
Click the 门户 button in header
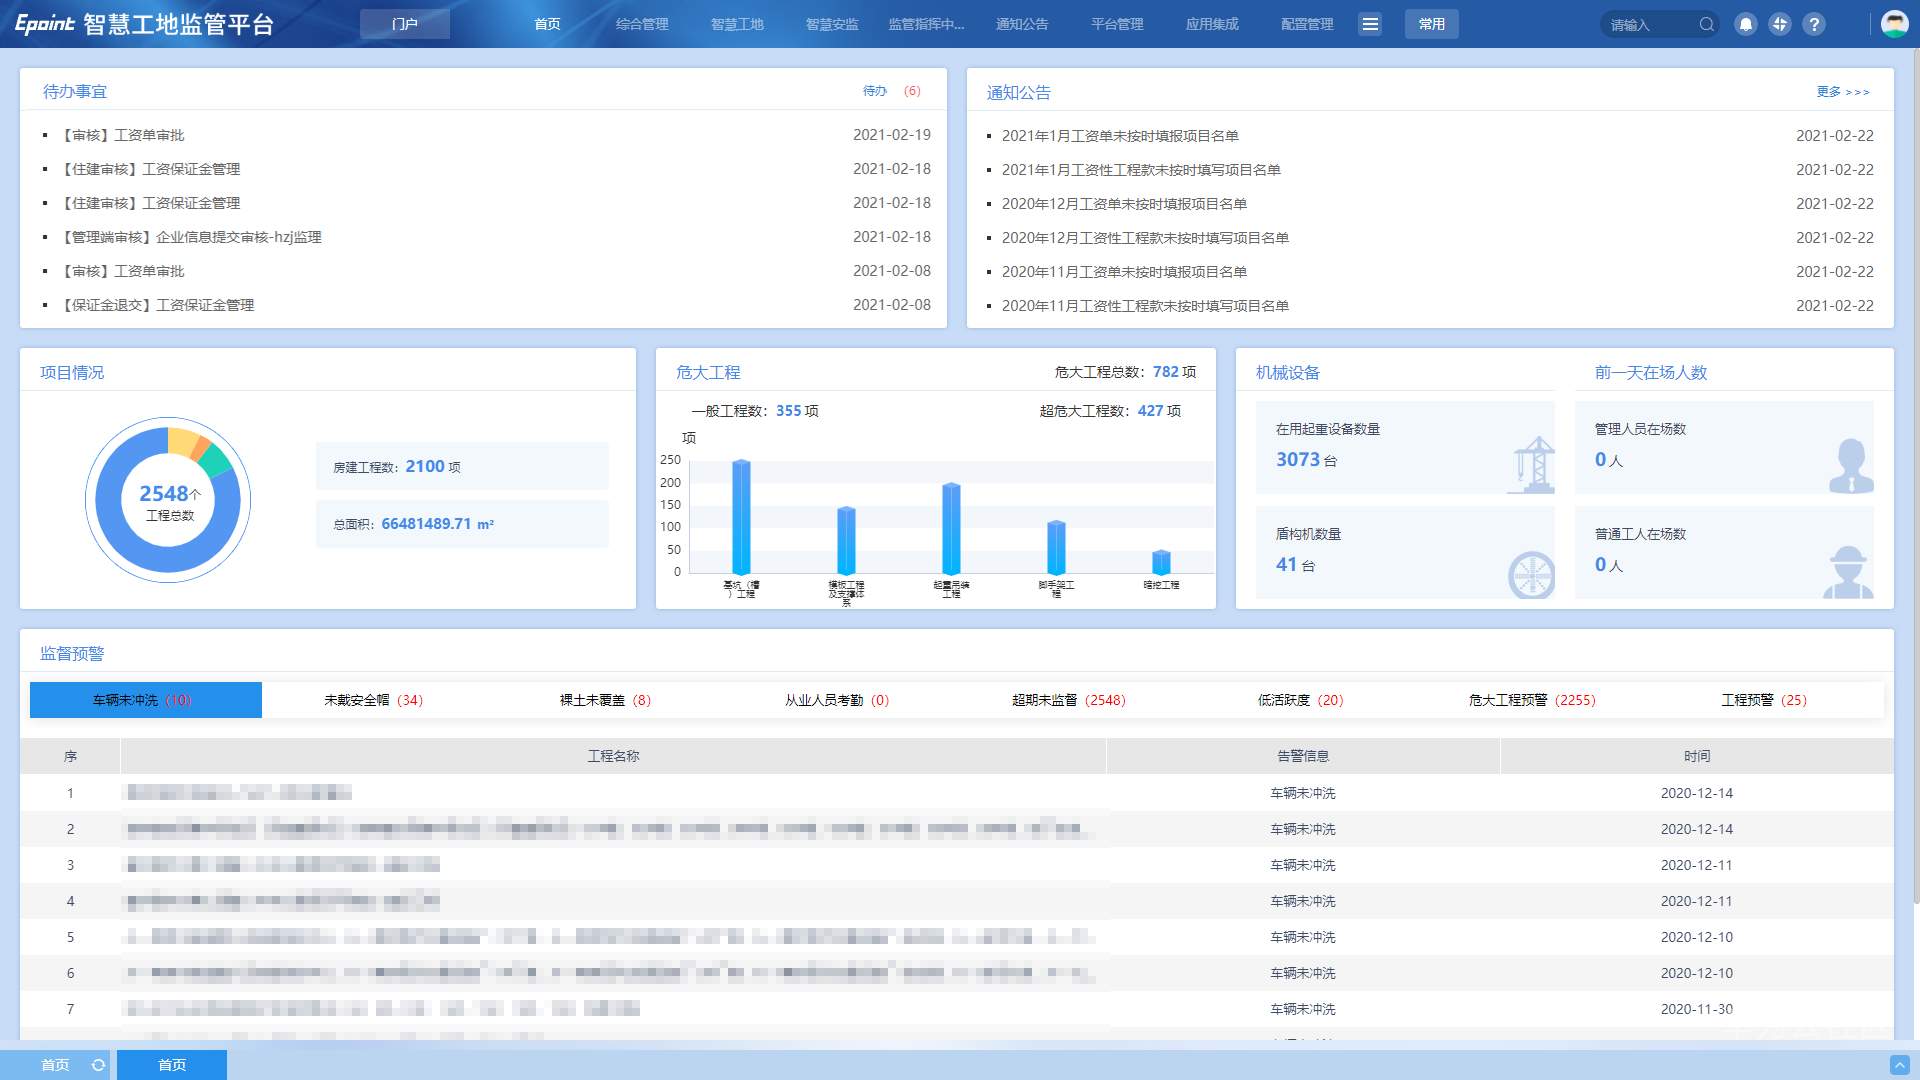(x=405, y=24)
